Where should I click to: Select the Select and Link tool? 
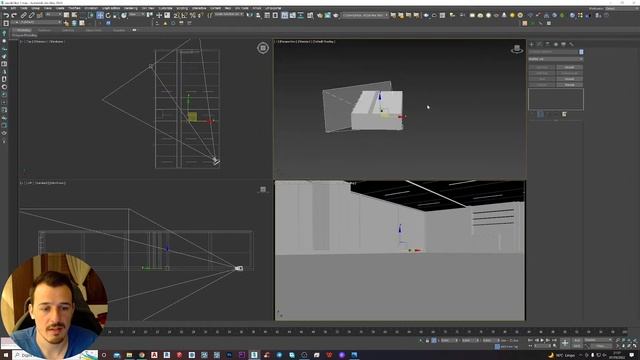pyautogui.click(x=23, y=15)
